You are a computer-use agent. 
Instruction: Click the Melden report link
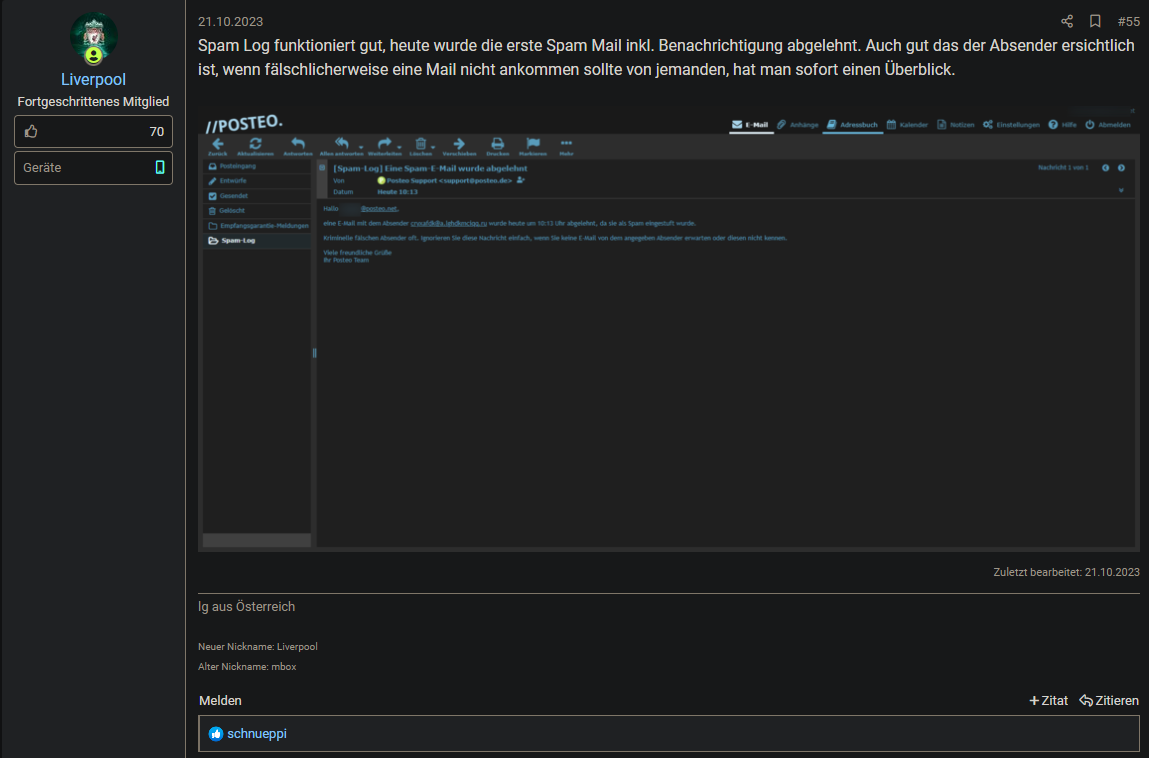click(220, 700)
